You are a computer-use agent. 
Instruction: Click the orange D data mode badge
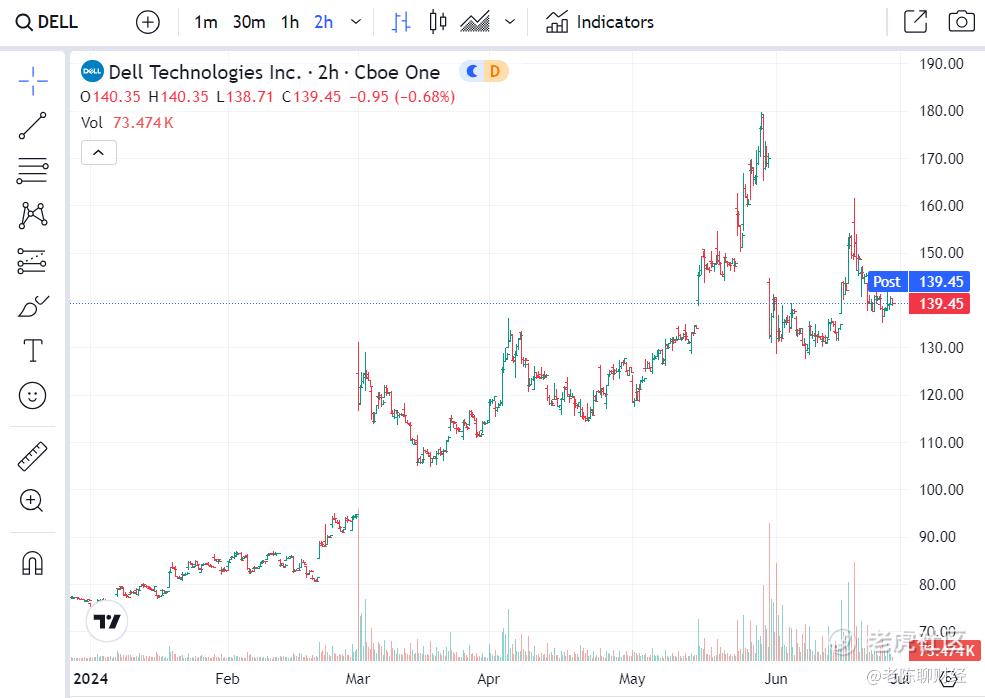click(x=495, y=72)
